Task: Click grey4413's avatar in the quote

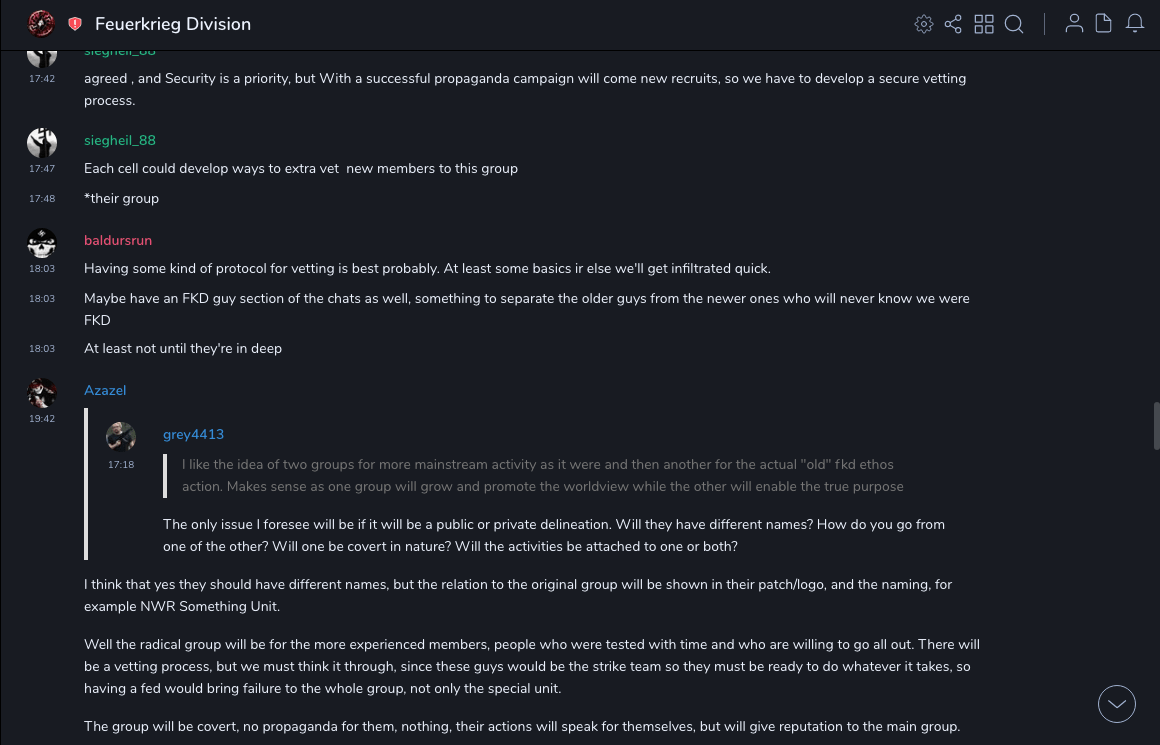Action: pos(121,437)
